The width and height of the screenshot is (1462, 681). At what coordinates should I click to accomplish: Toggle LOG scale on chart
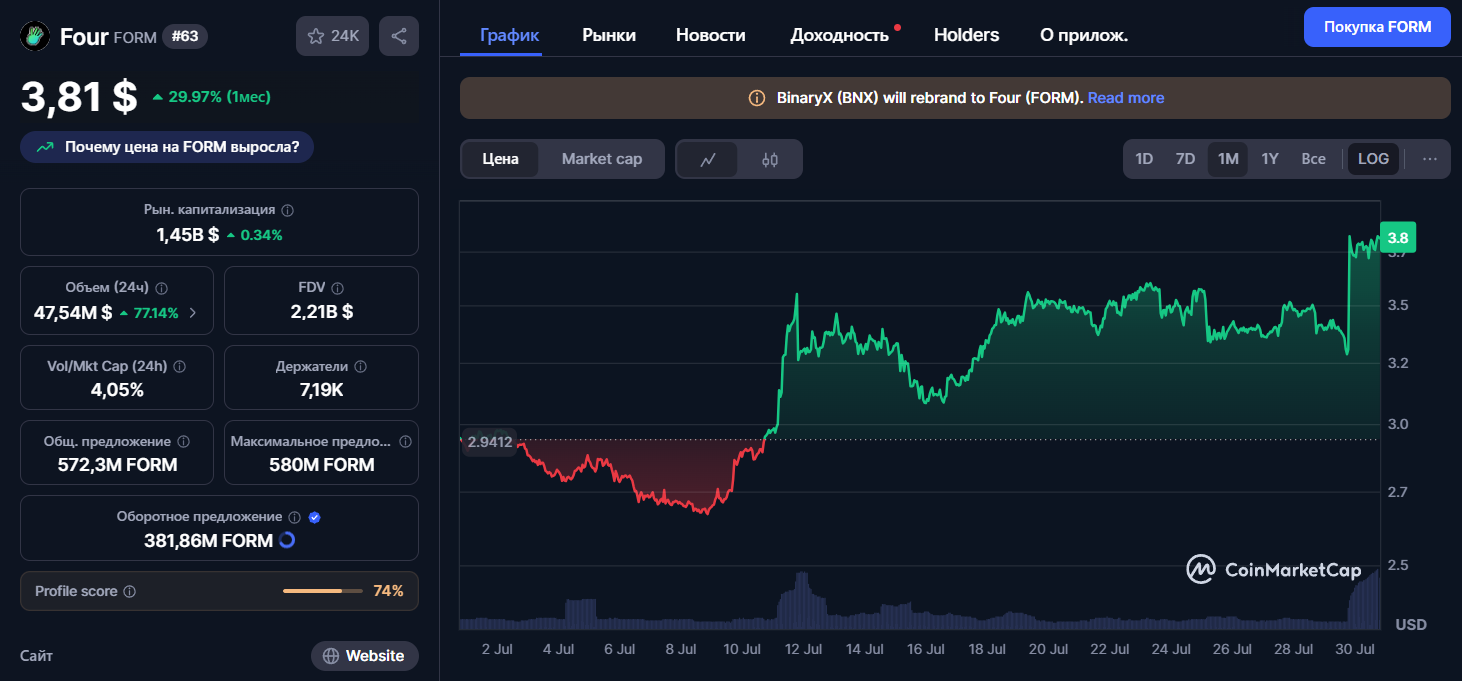[x=1373, y=159]
